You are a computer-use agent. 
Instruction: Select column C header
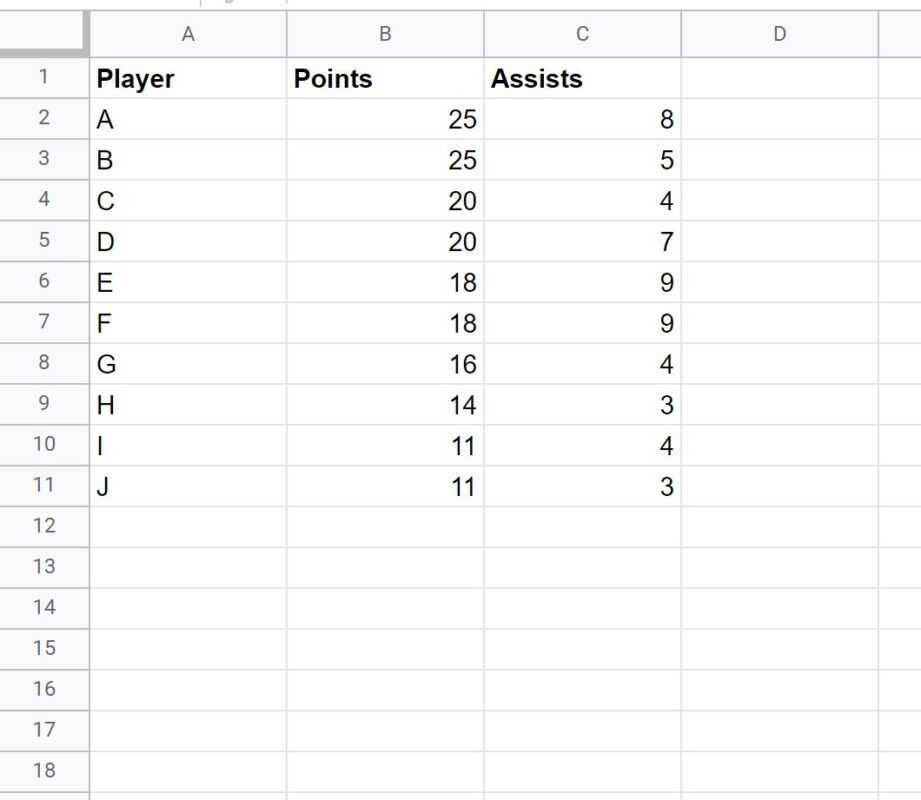[583, 33]
